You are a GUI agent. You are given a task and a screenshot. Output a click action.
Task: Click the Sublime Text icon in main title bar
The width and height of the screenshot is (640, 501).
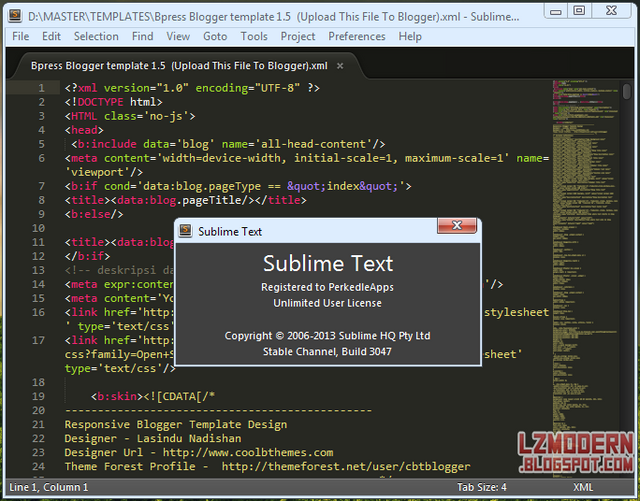16,16
